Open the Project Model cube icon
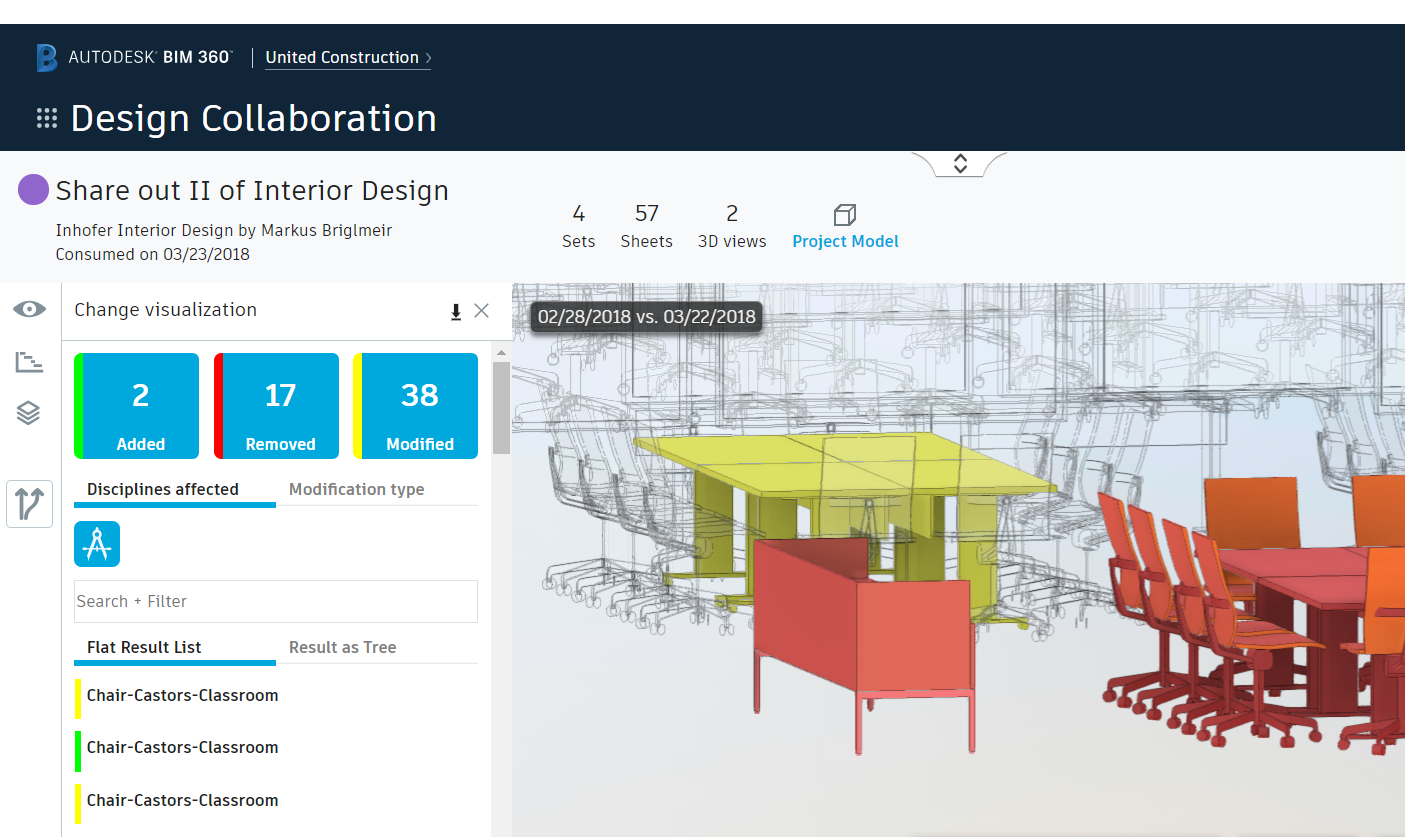 click(x=844, y=215)
